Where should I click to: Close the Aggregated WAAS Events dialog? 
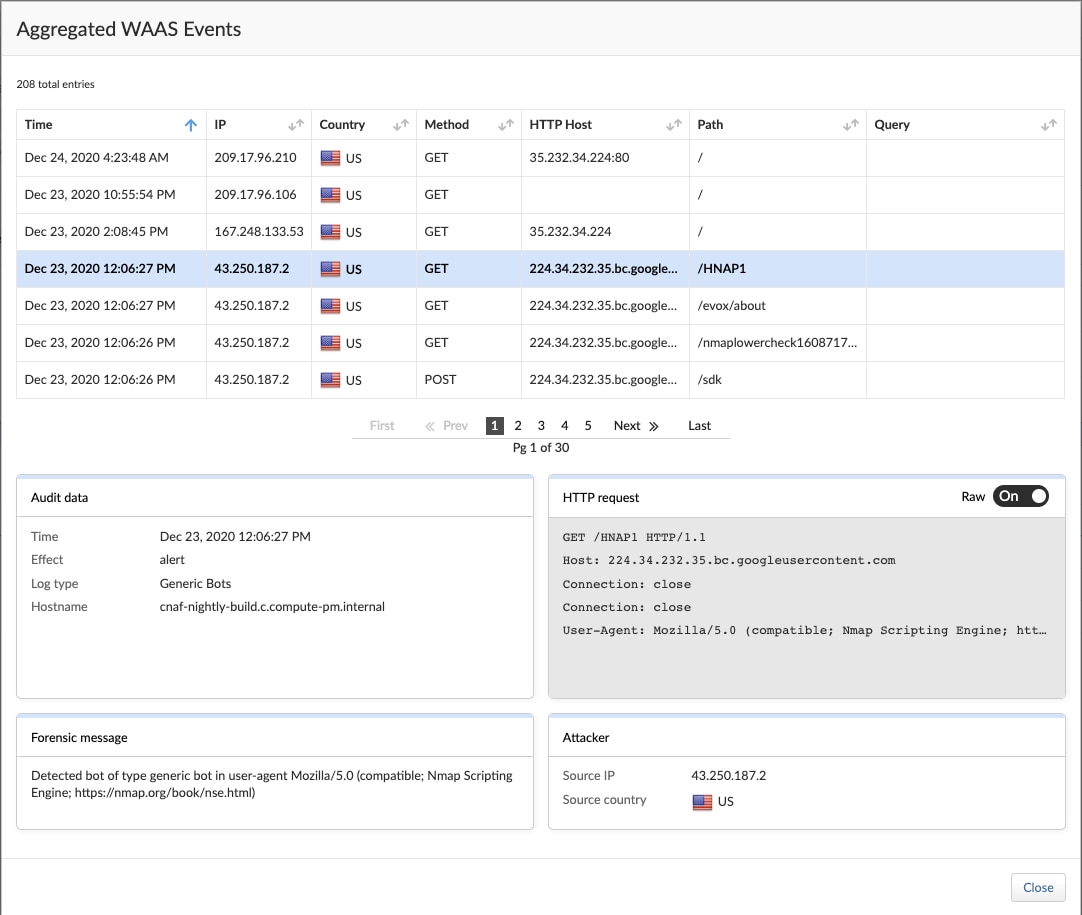1038,887
